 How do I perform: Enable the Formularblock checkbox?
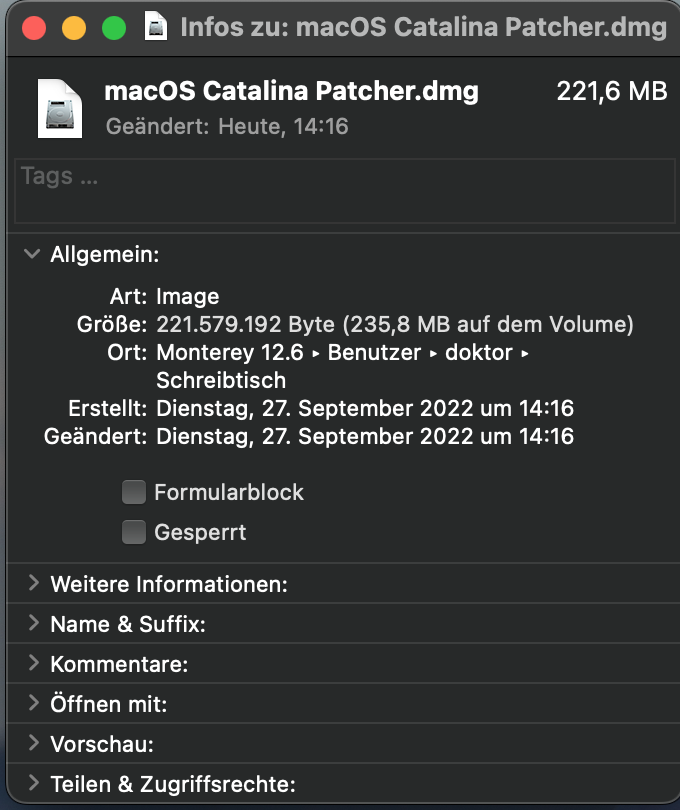pyautogui.click(x=134, y=492)
